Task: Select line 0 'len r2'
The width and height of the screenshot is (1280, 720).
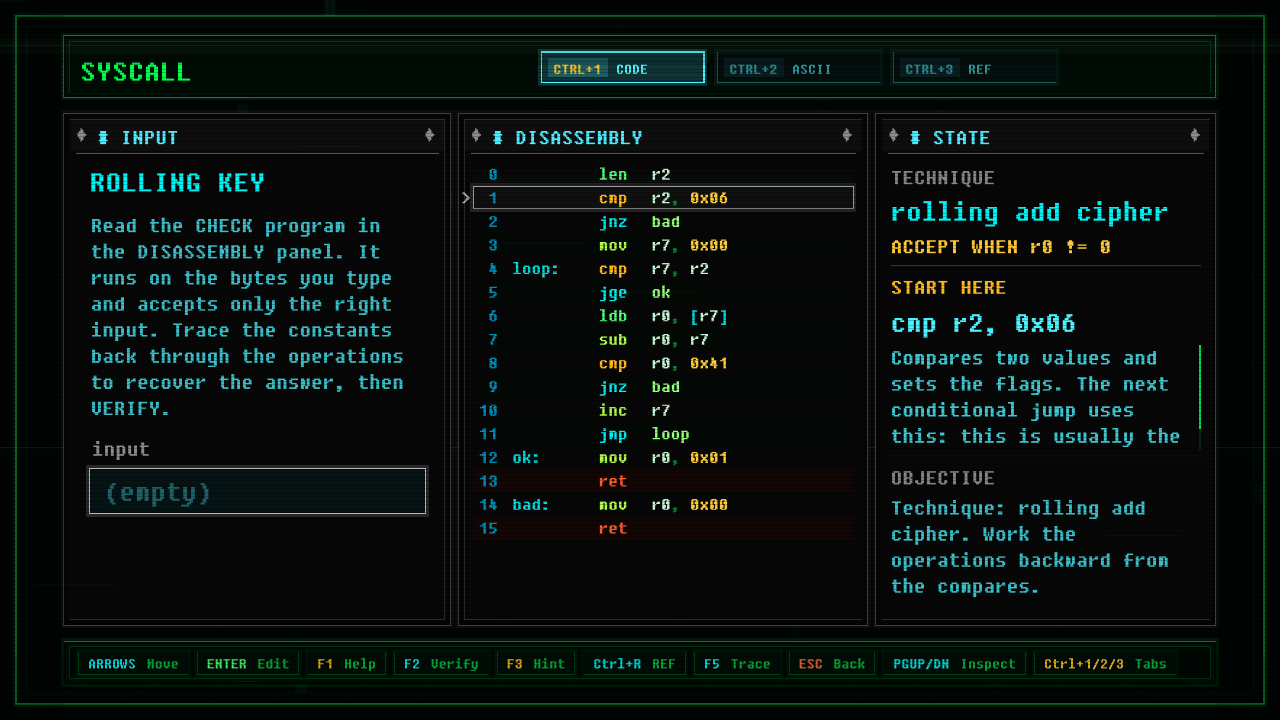Action: [663, 174]
